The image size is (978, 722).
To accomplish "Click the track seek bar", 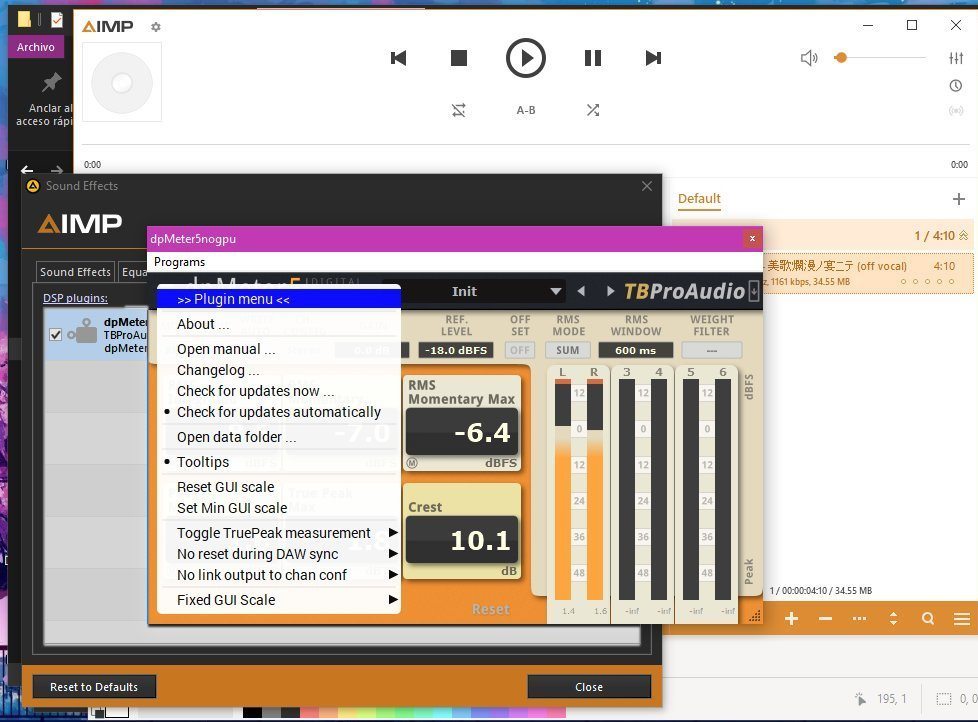I will [x=525, y=145].
